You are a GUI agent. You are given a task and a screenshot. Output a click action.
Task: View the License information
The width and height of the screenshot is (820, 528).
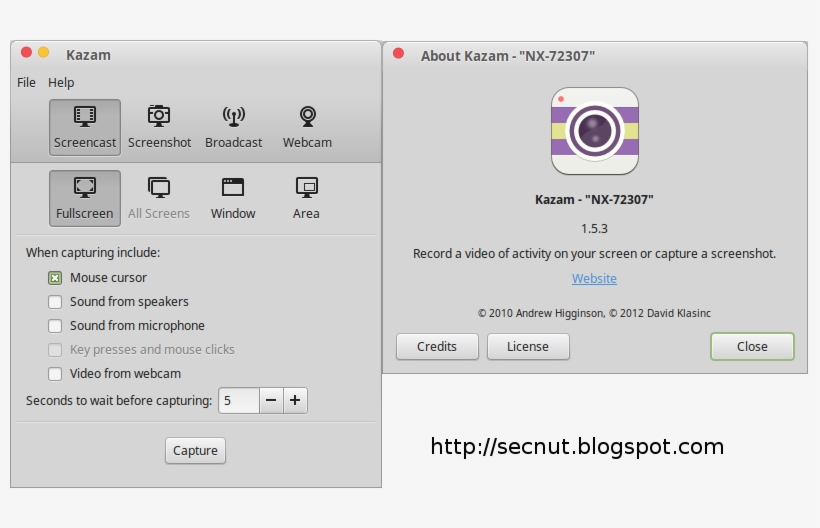point(528,347)
